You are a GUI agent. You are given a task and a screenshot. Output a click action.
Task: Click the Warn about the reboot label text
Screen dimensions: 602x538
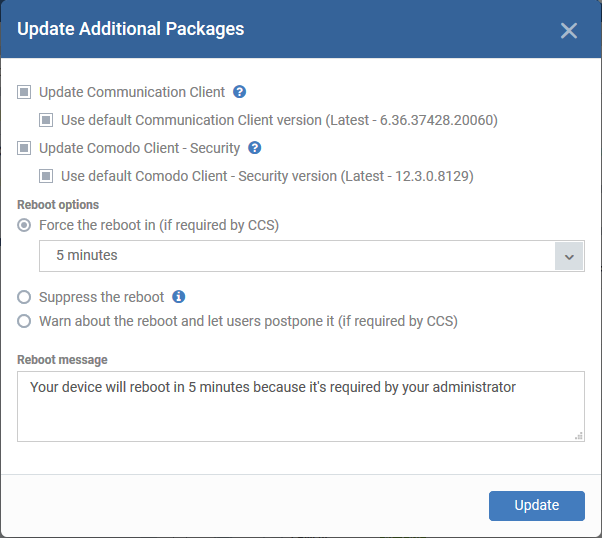[248, 321]
